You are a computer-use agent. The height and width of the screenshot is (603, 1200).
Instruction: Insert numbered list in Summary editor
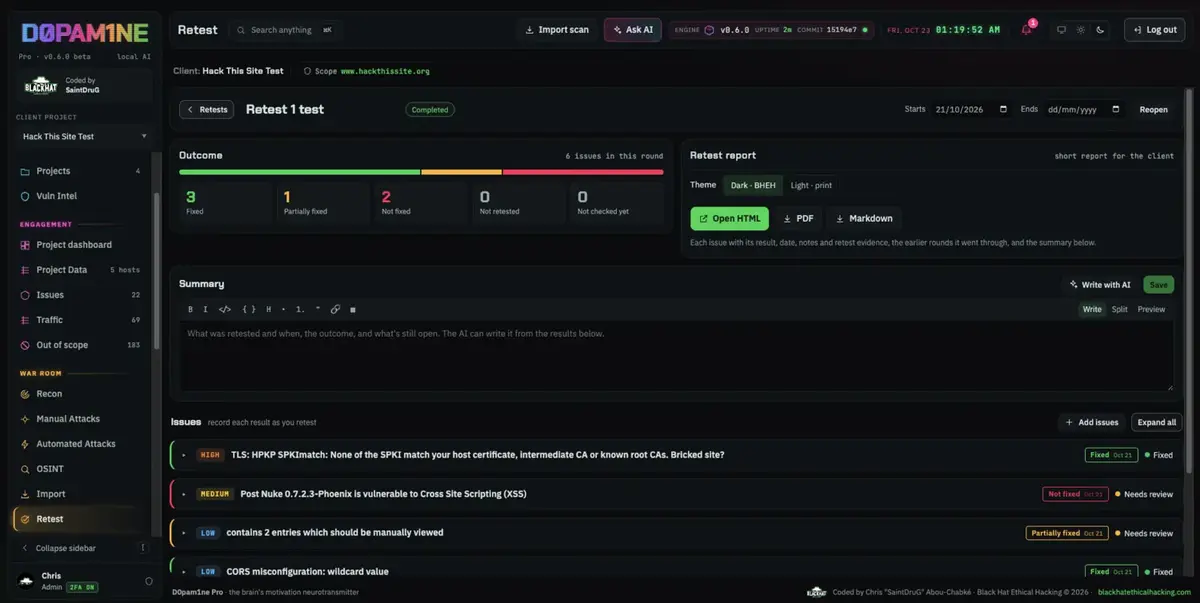coord(300,309)
